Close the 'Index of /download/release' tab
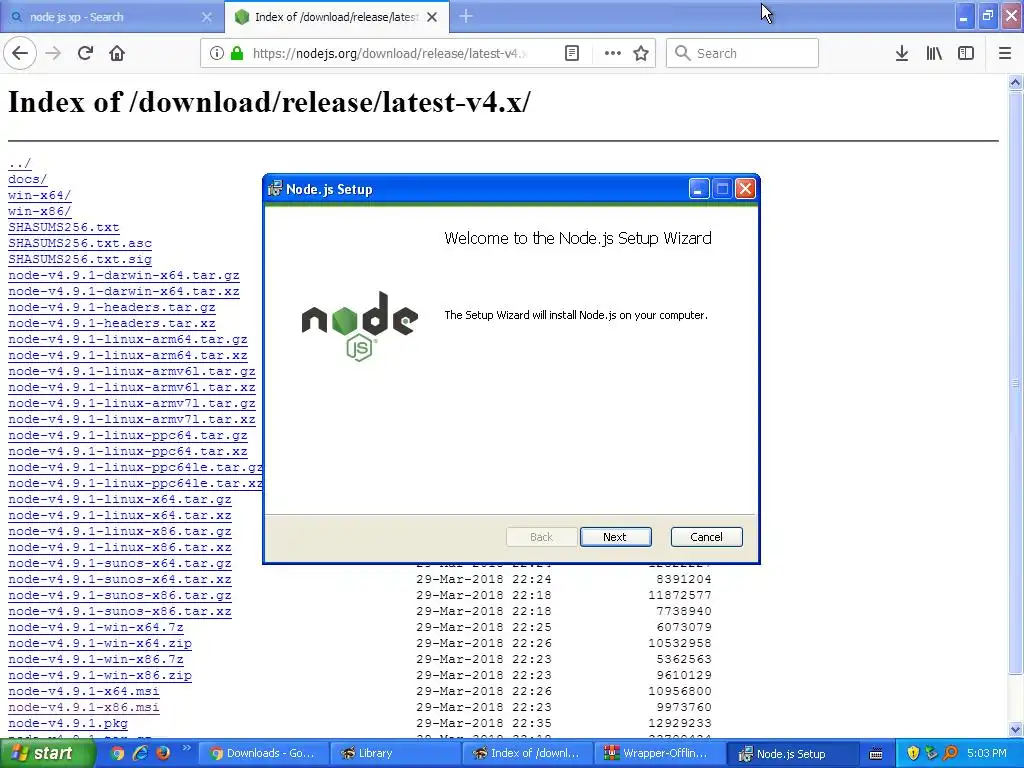 click(432, 17)
